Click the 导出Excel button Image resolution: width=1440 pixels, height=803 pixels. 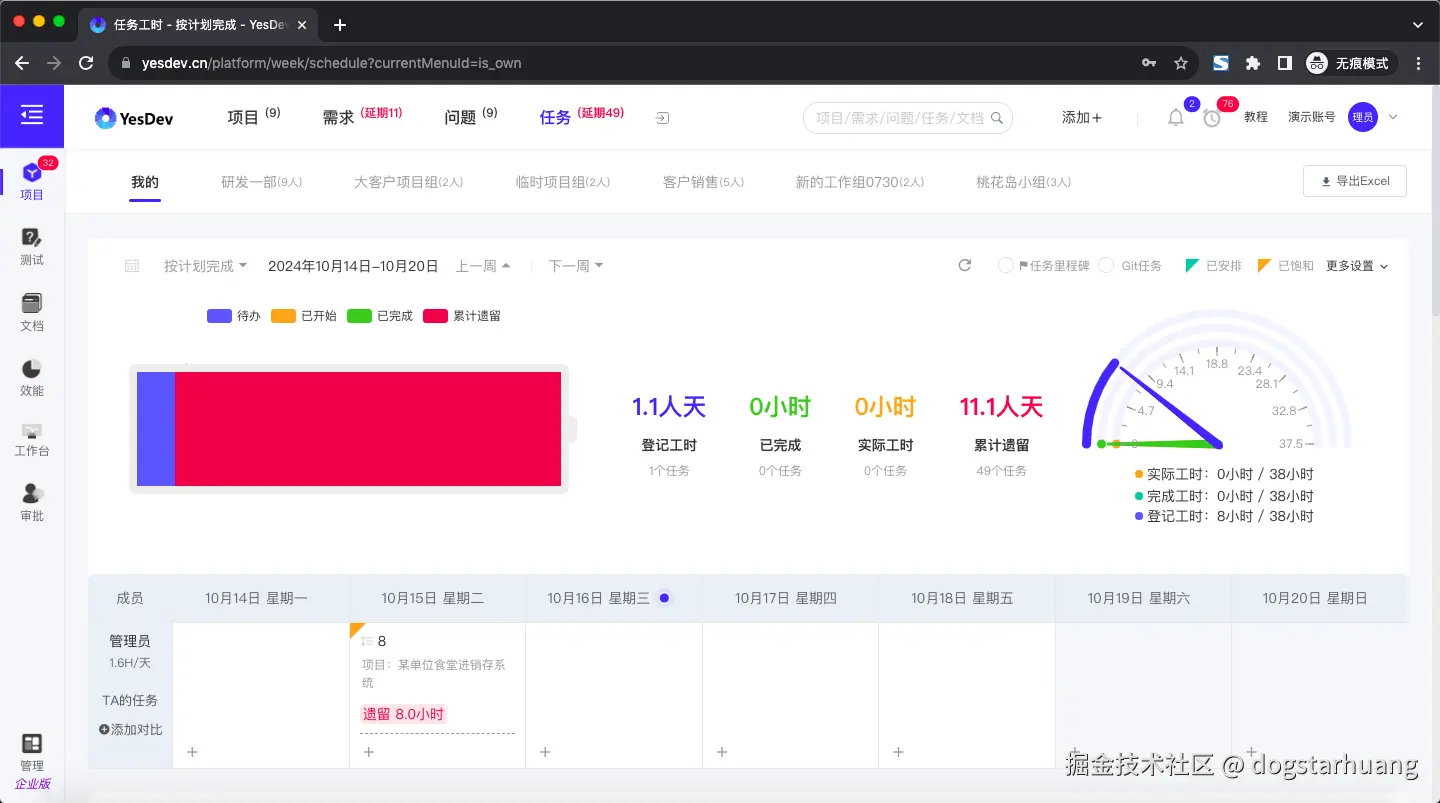tap(1354, 181)
